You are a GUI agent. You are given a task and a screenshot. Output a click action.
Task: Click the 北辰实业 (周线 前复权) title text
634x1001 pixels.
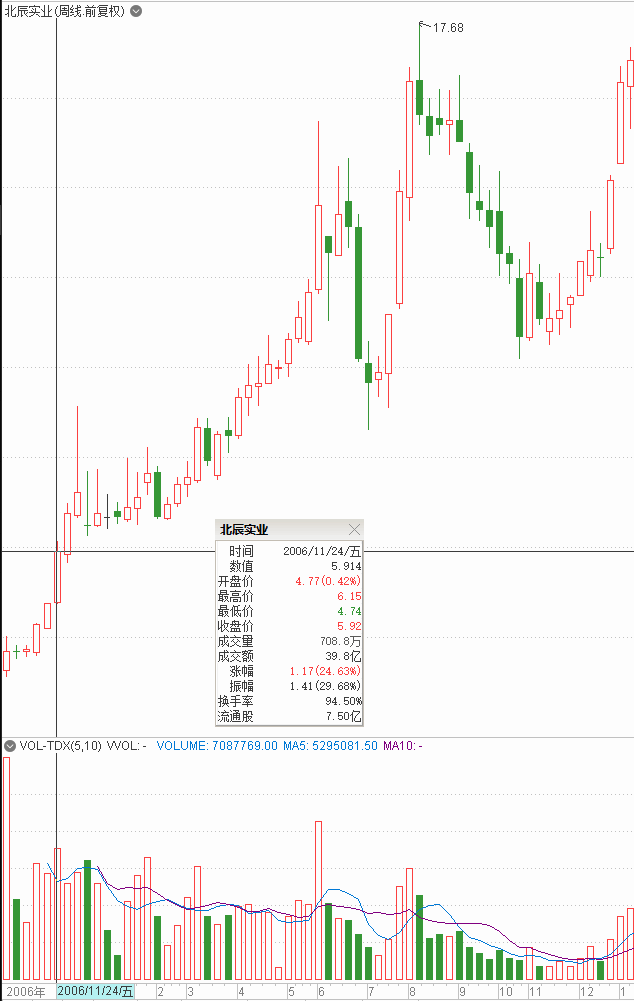pyautogui.click(x=64, y=11)
